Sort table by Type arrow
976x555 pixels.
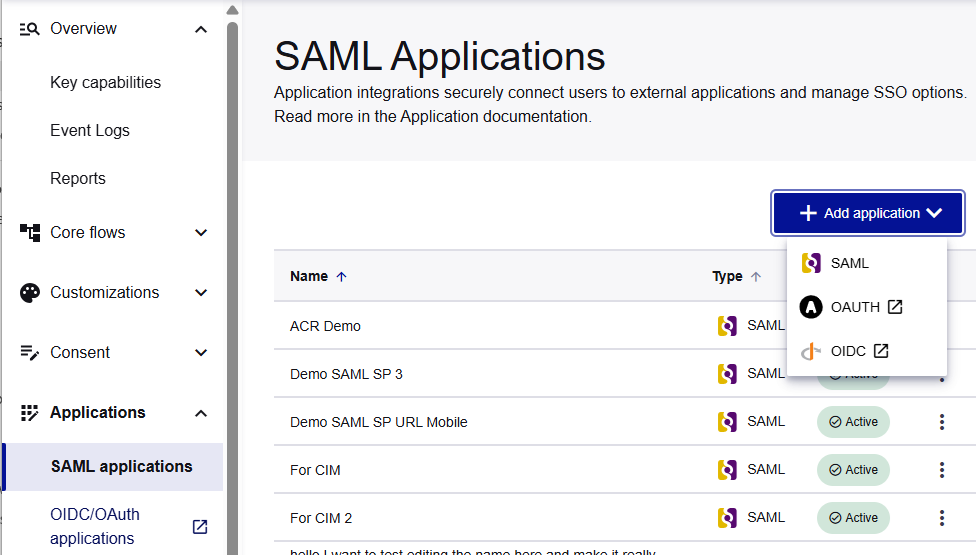(x=756, y=277)
